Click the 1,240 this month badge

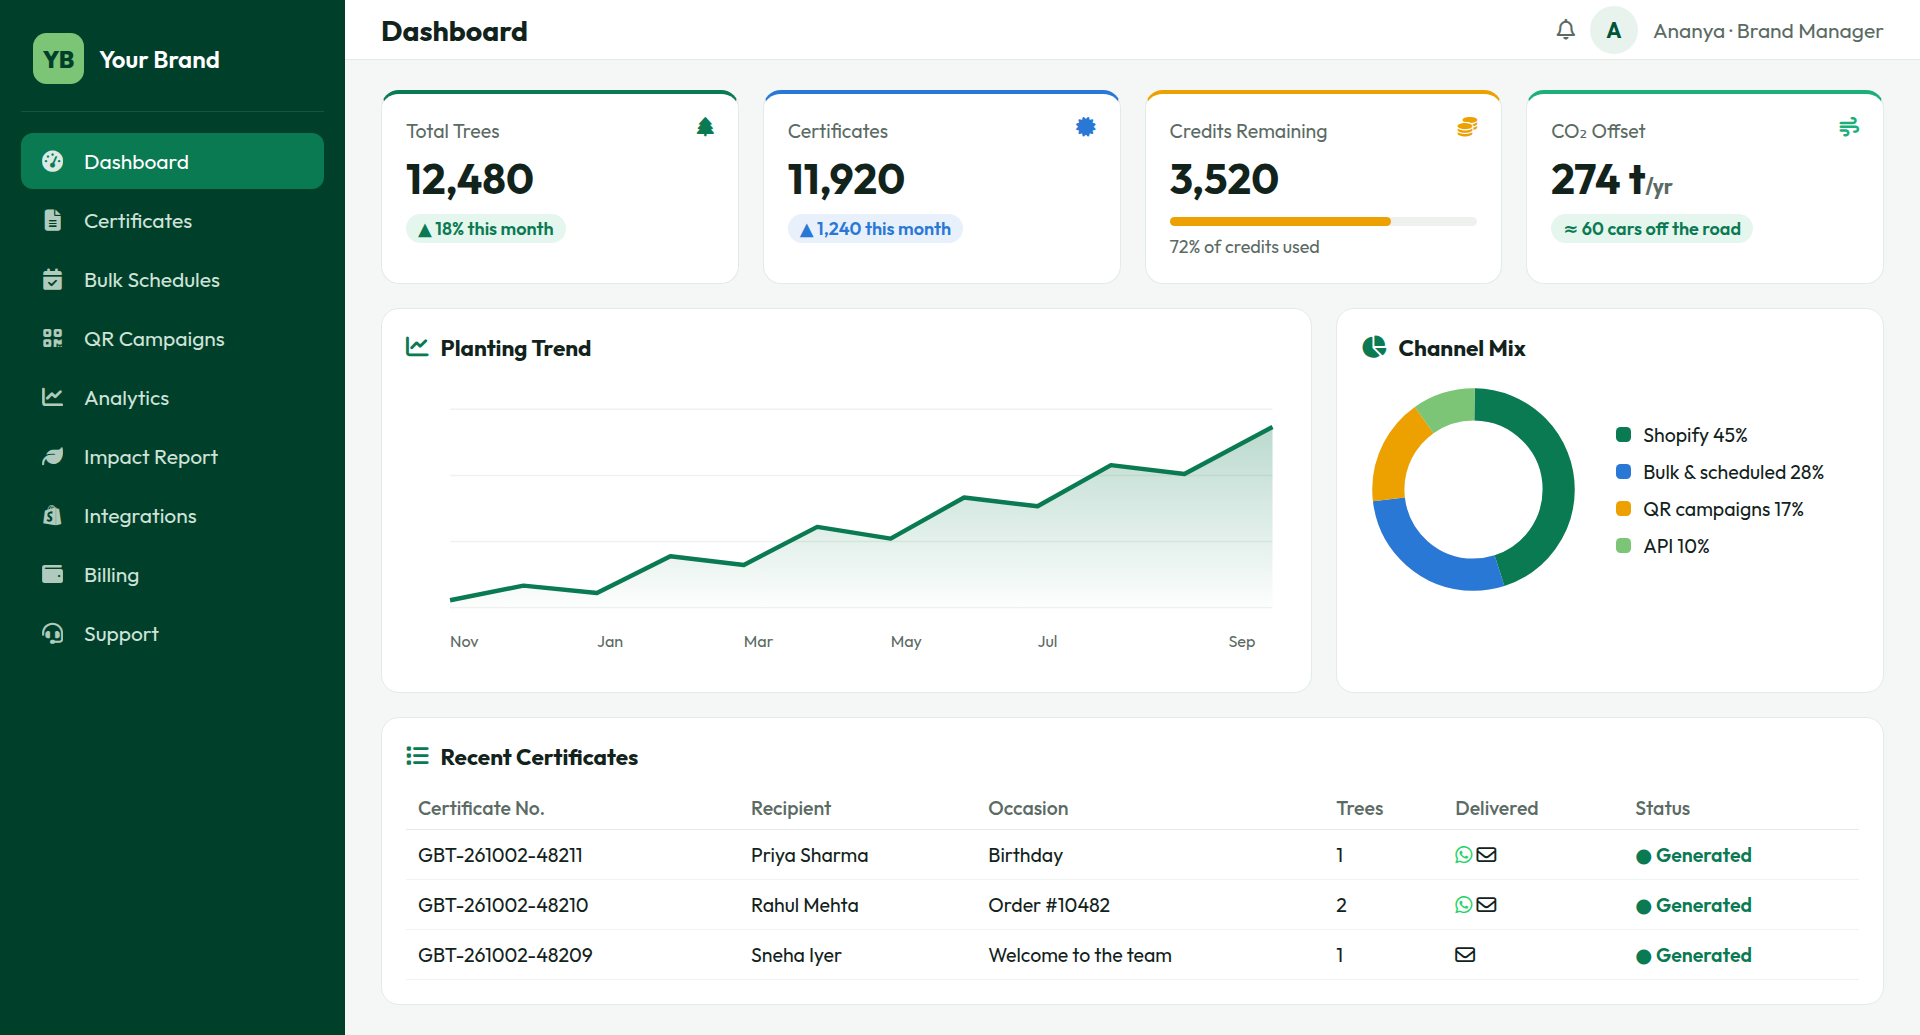click(875, 229)
